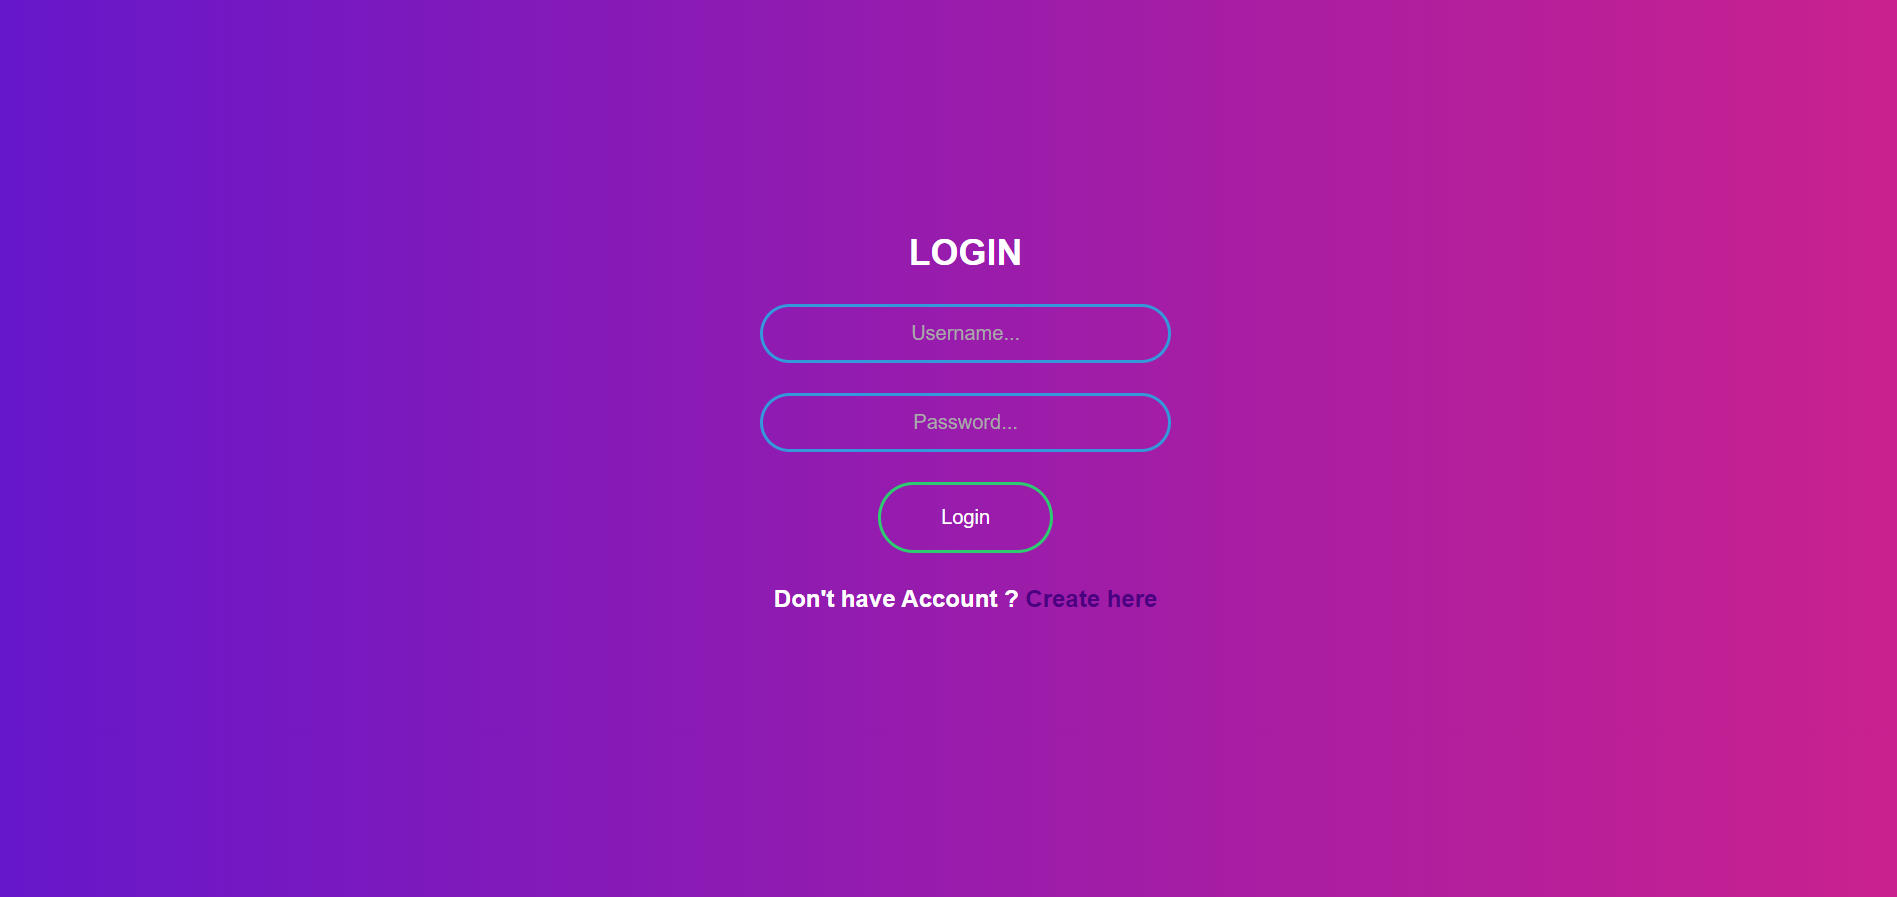Click the white LOGIN title
1897x897 pixels.
(965, 252)
